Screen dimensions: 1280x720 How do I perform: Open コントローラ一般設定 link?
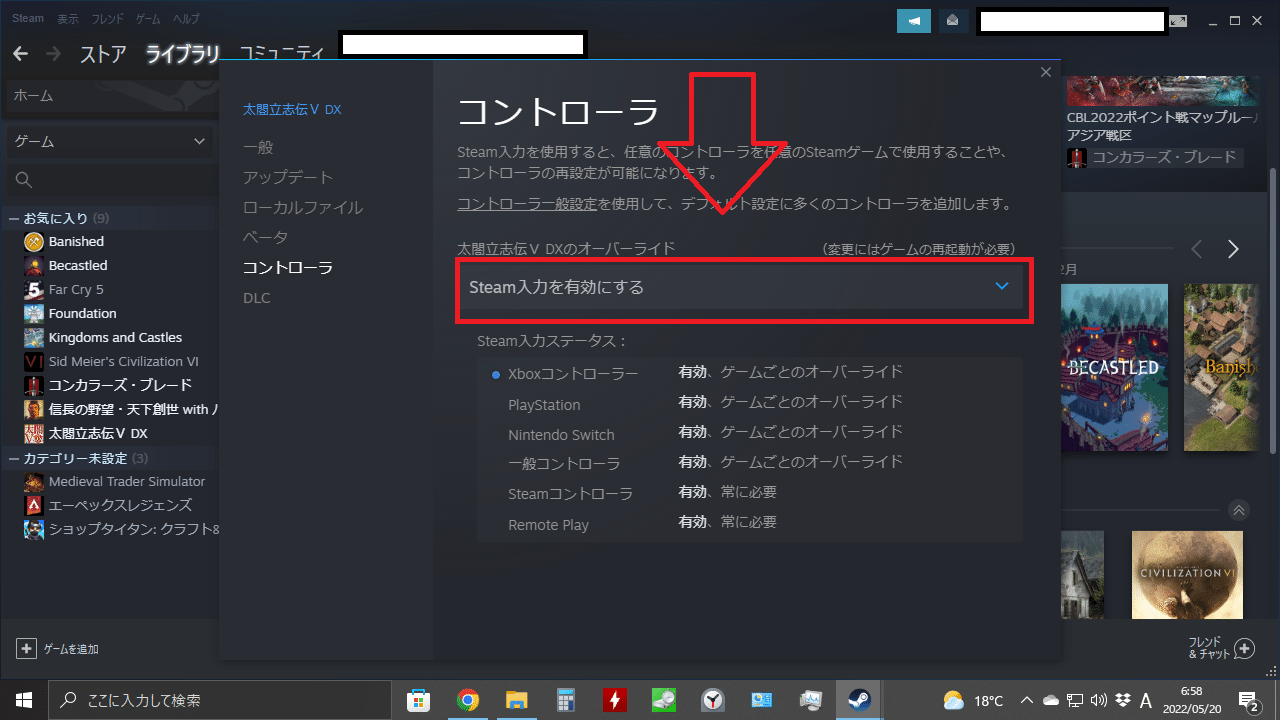coord(527,204)
